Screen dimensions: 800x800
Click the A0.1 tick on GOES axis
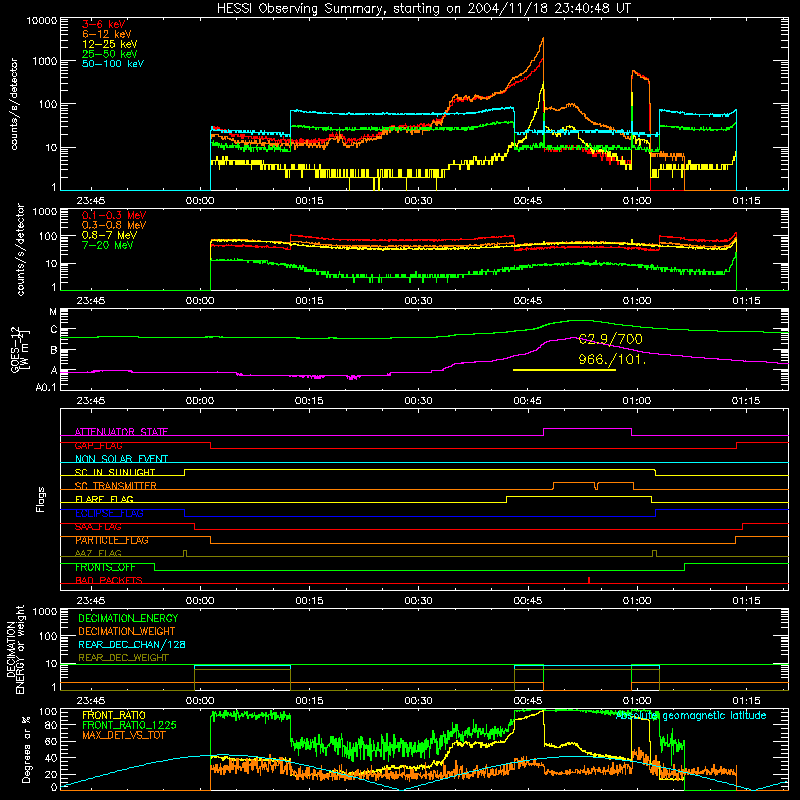(x=46, y=387)
